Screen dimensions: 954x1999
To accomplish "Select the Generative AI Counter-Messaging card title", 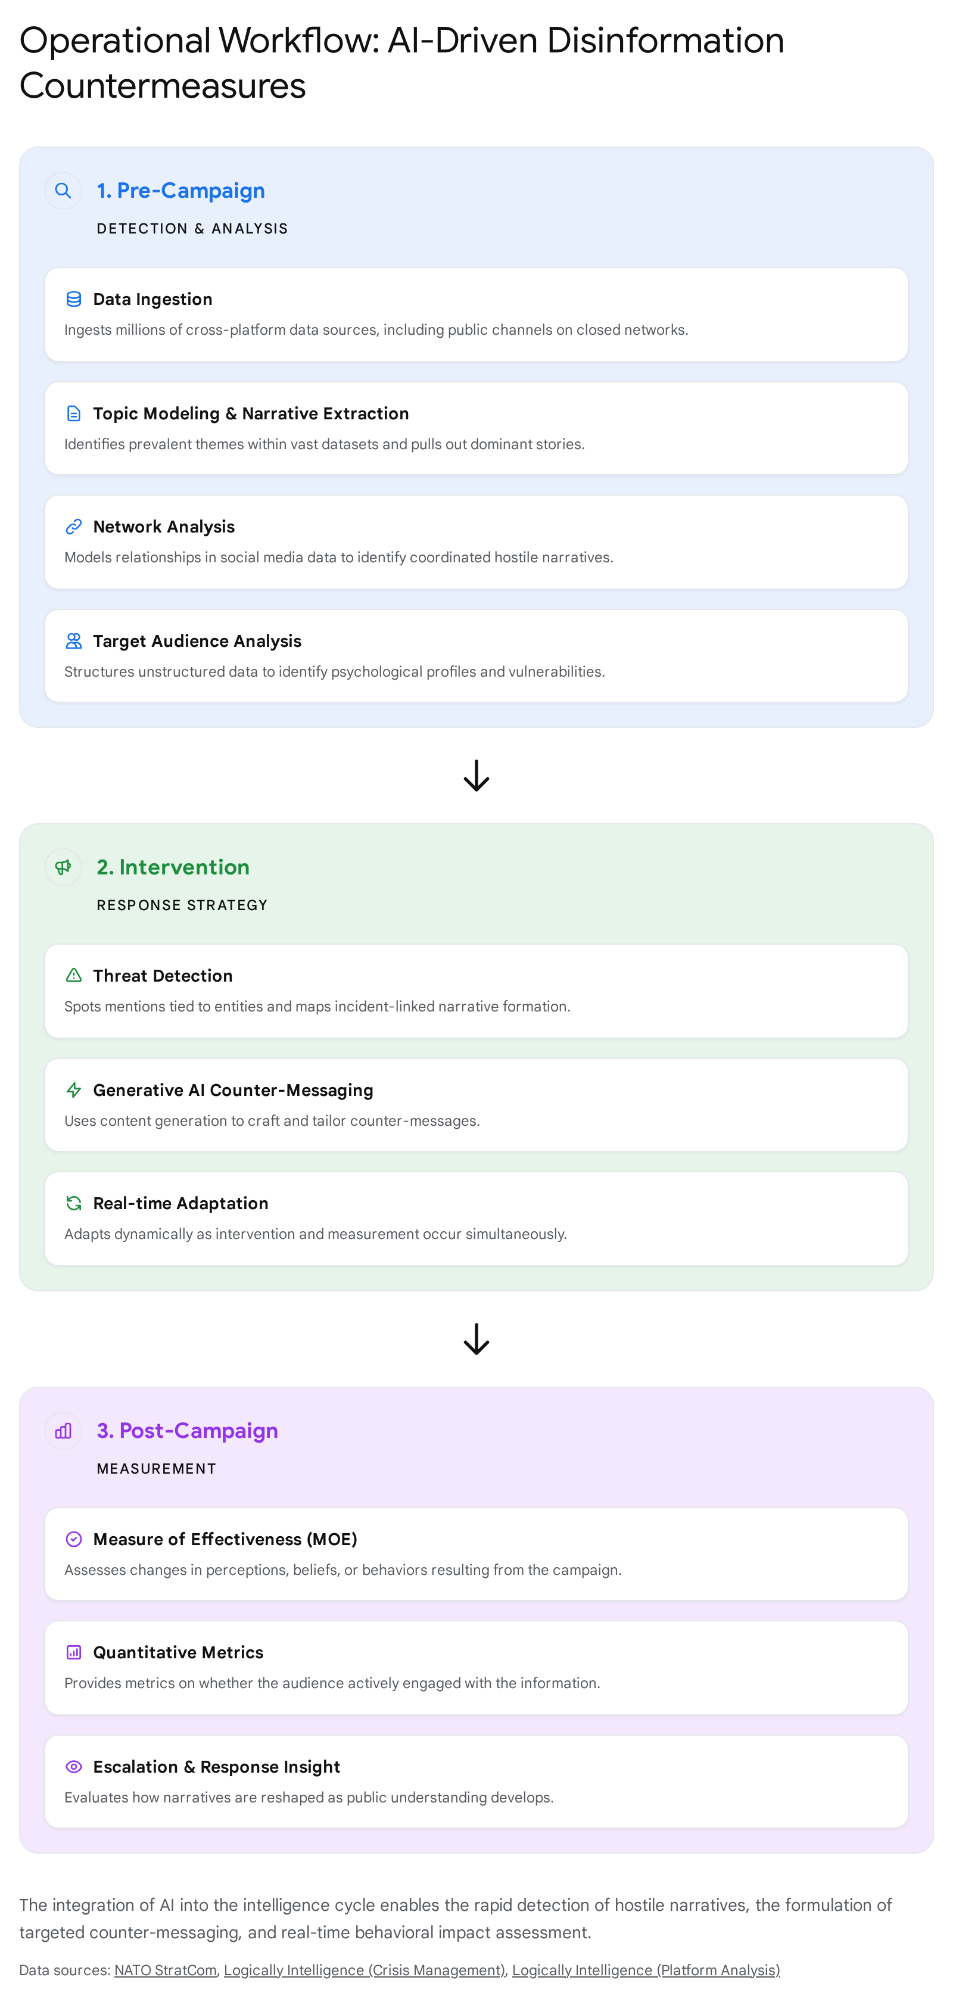I will (x=233, y=1090).
